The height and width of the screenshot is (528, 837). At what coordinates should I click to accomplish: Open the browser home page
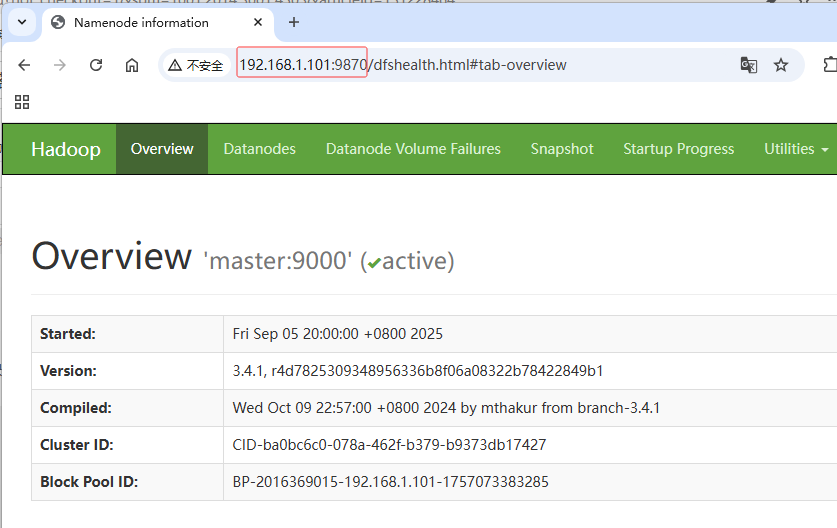(132, 65)
